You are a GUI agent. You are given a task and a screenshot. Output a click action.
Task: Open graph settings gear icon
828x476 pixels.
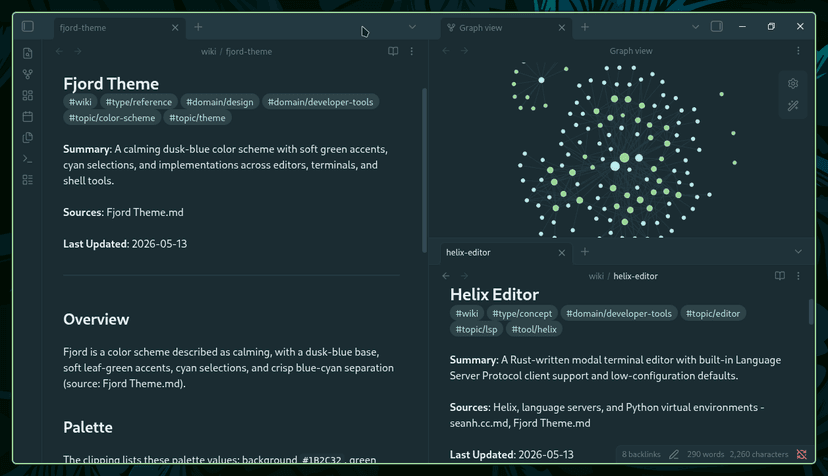click(793, 83)
